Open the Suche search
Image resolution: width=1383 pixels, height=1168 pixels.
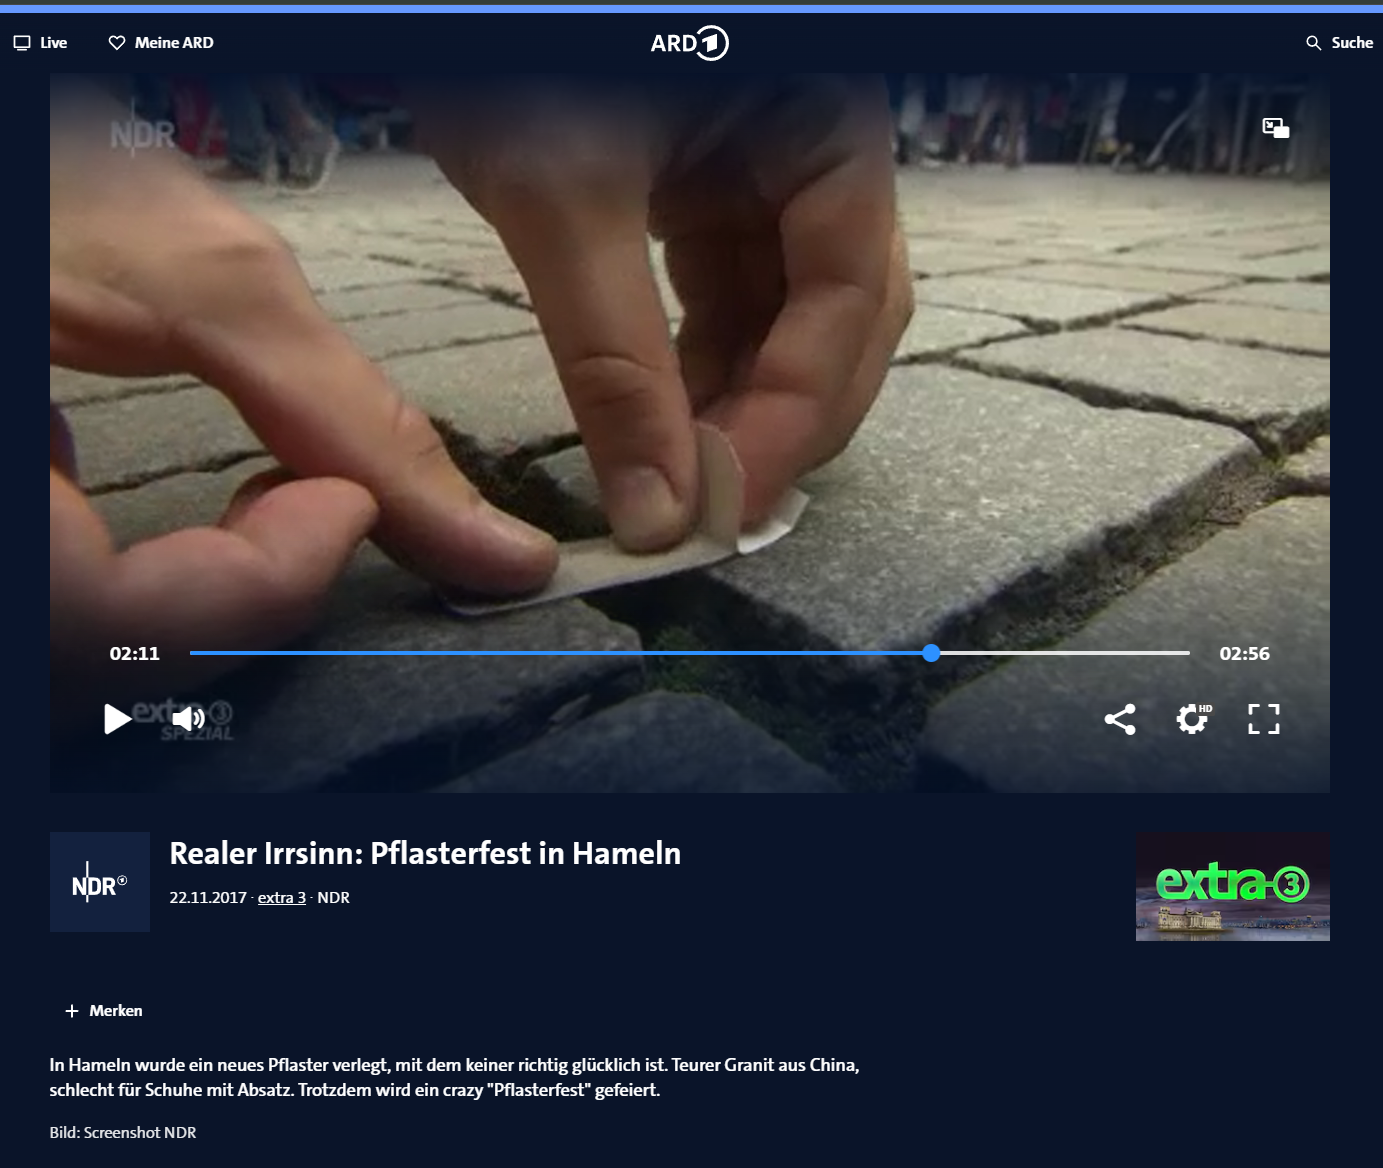point(1339,43)
